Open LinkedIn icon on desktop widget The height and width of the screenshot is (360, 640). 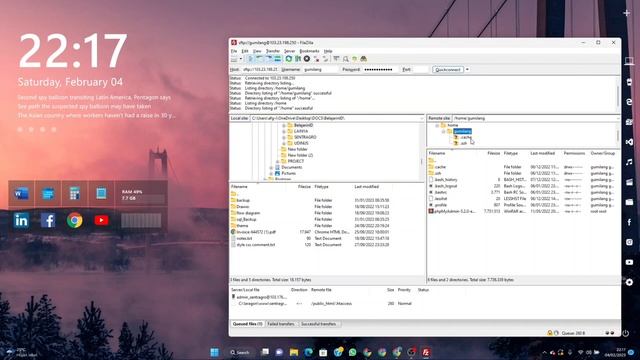pyautogui.click(x=21, y=220)
